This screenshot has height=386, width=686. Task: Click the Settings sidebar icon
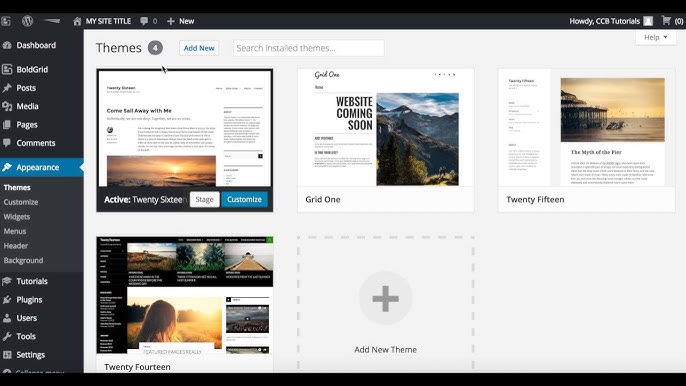(x=7, y=355)
